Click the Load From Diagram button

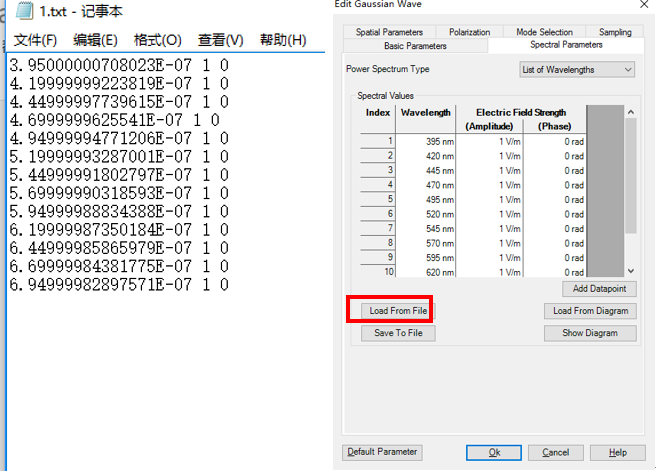589,311
